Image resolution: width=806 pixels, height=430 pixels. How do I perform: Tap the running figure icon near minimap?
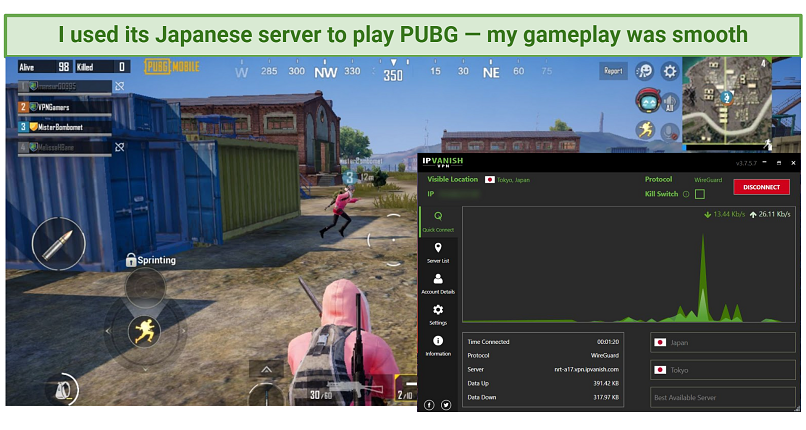[645, 130]
